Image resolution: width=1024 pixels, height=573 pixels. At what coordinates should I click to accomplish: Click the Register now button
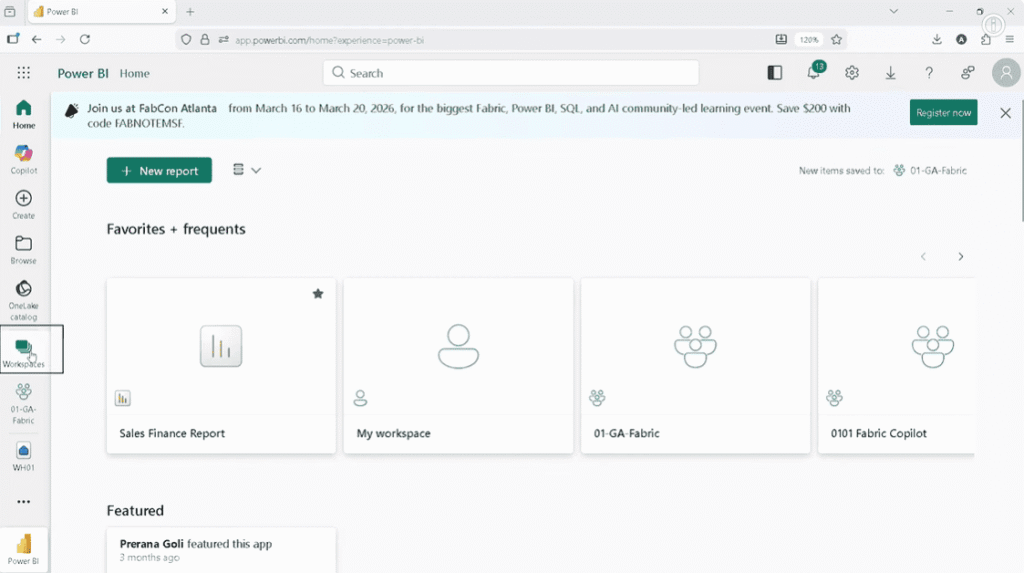943,113
